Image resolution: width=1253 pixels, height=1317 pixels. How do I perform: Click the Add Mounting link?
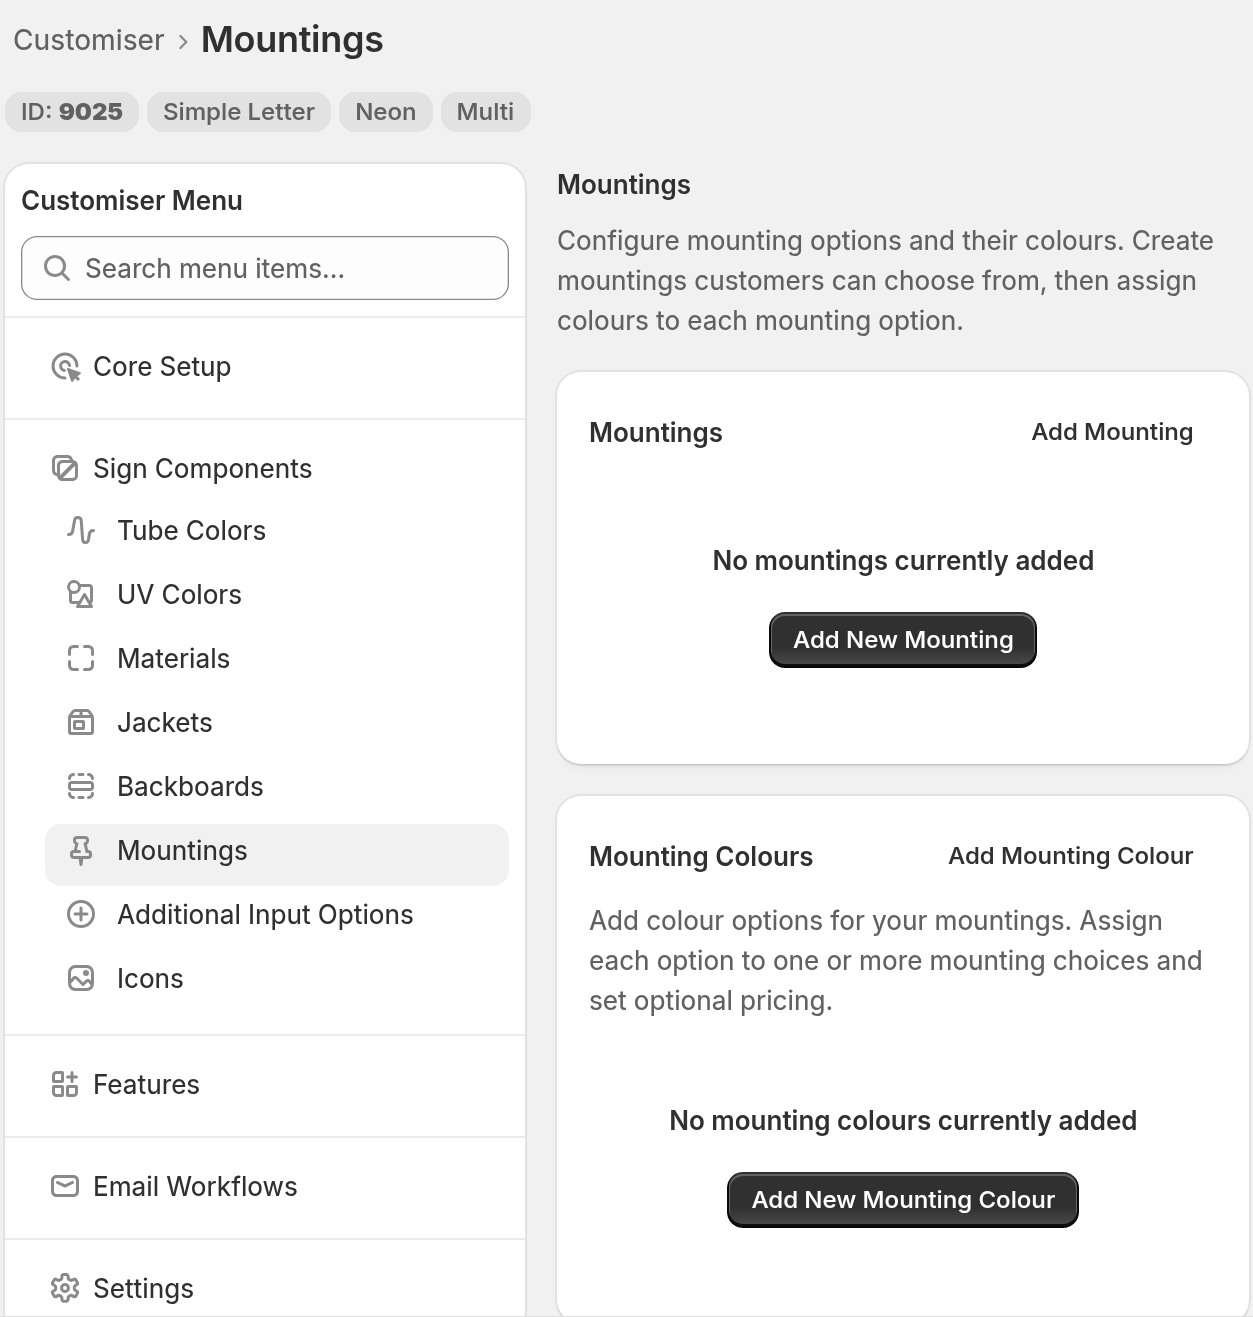coord(1112,432)
